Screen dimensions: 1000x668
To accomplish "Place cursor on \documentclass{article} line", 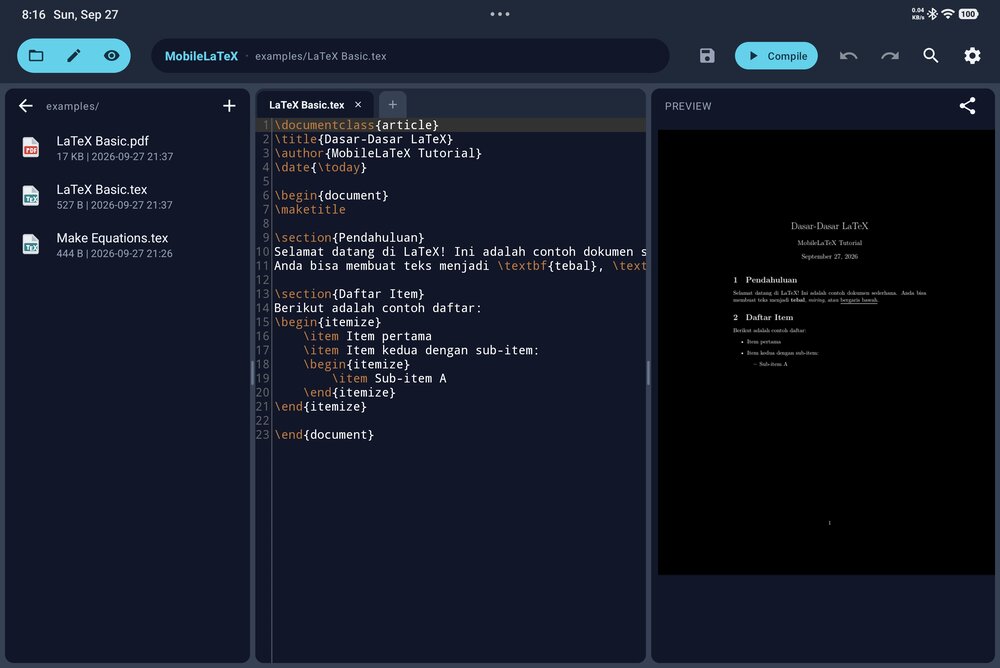I will click(x=357, y=125).
